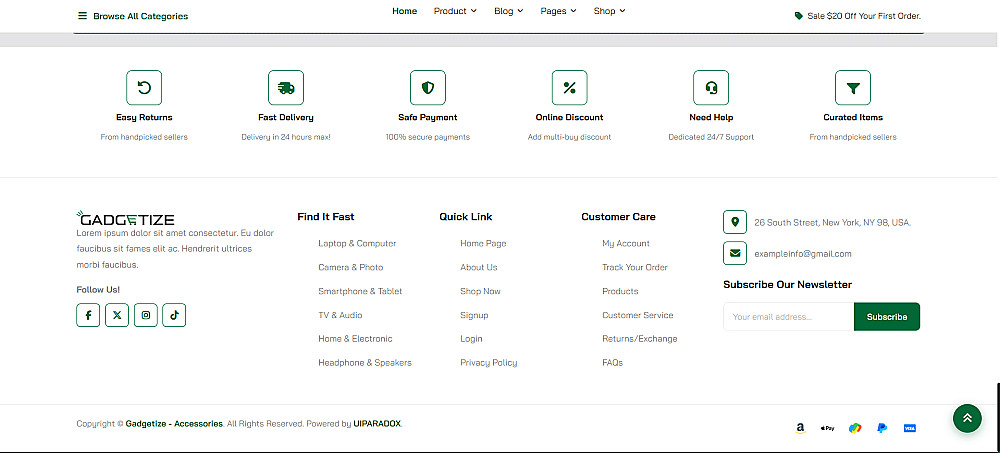The height and width of the screenshot is (453, 1000).
Task: Open the My Account link
Action: click(626, 244)
